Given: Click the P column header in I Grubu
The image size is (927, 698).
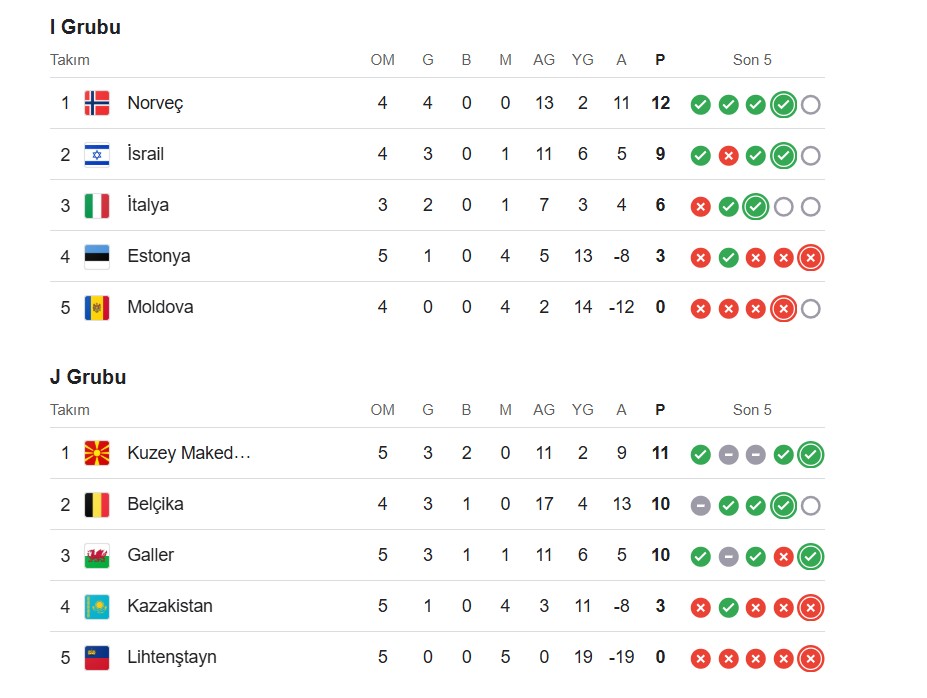Looking at the screenshot, I should [x=660, y=60].
